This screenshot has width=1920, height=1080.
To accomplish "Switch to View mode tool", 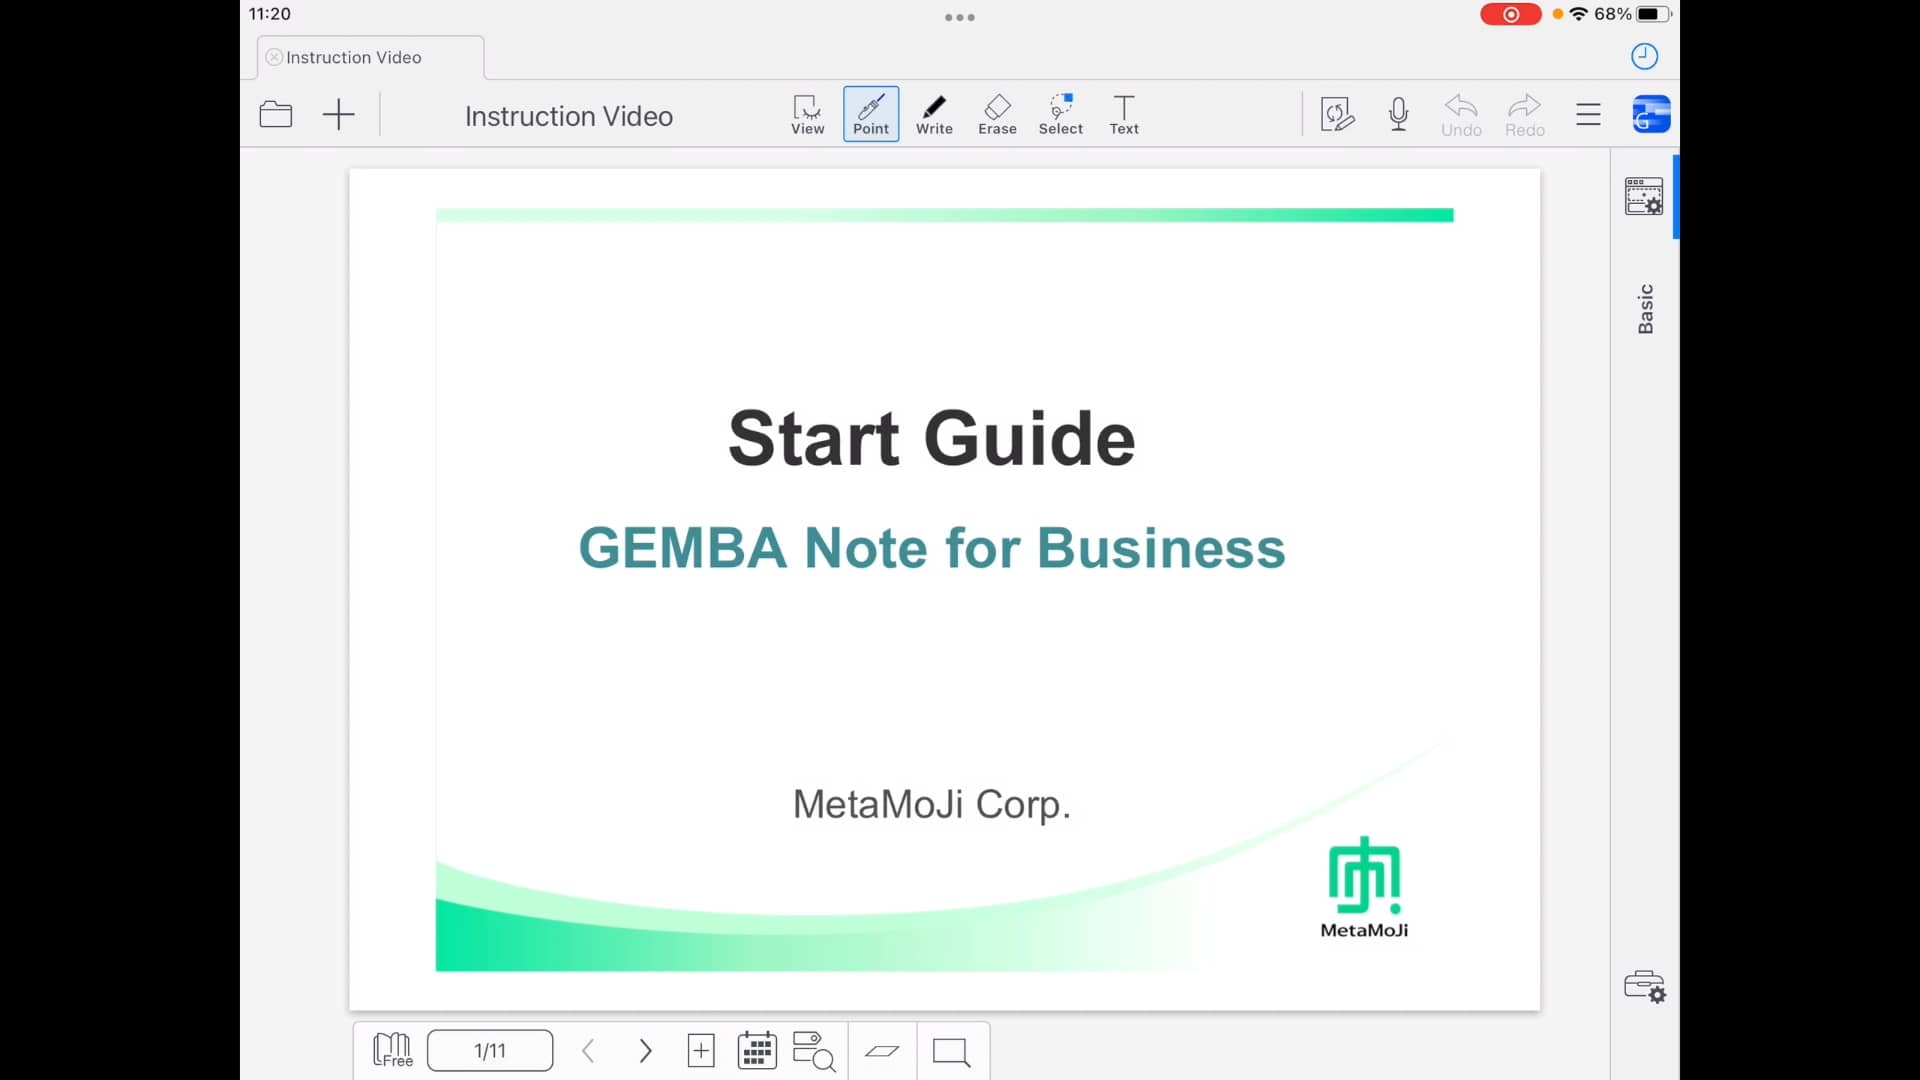I will (807, 114).
